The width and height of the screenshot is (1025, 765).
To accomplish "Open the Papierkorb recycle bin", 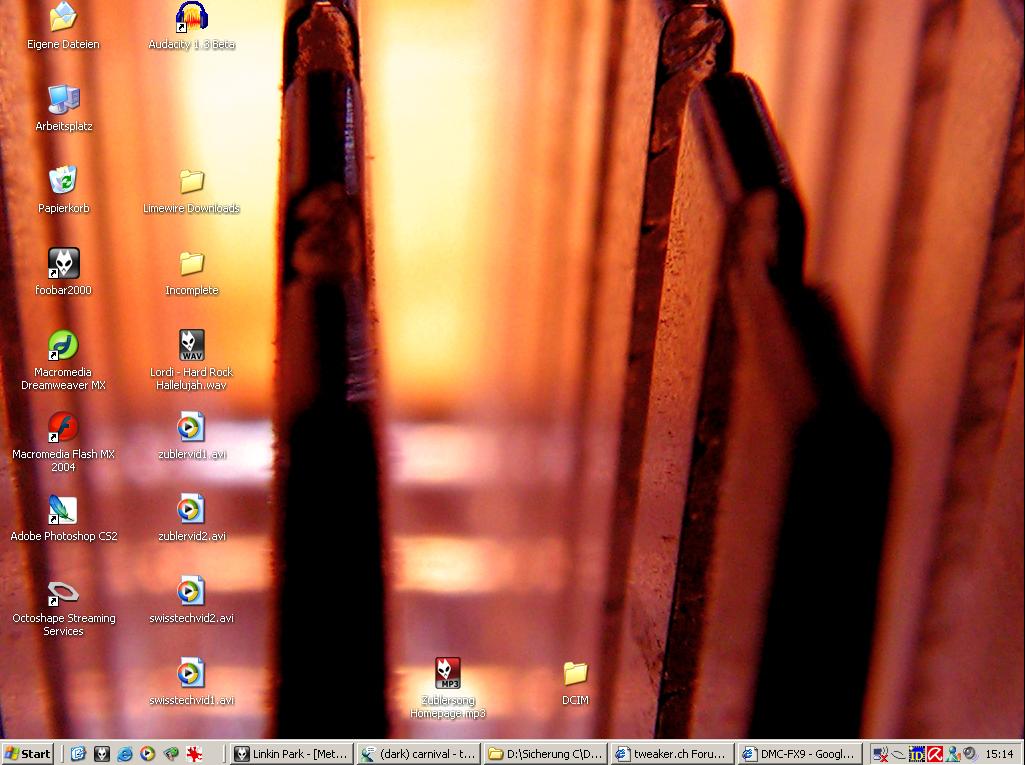I will point(64,182).
